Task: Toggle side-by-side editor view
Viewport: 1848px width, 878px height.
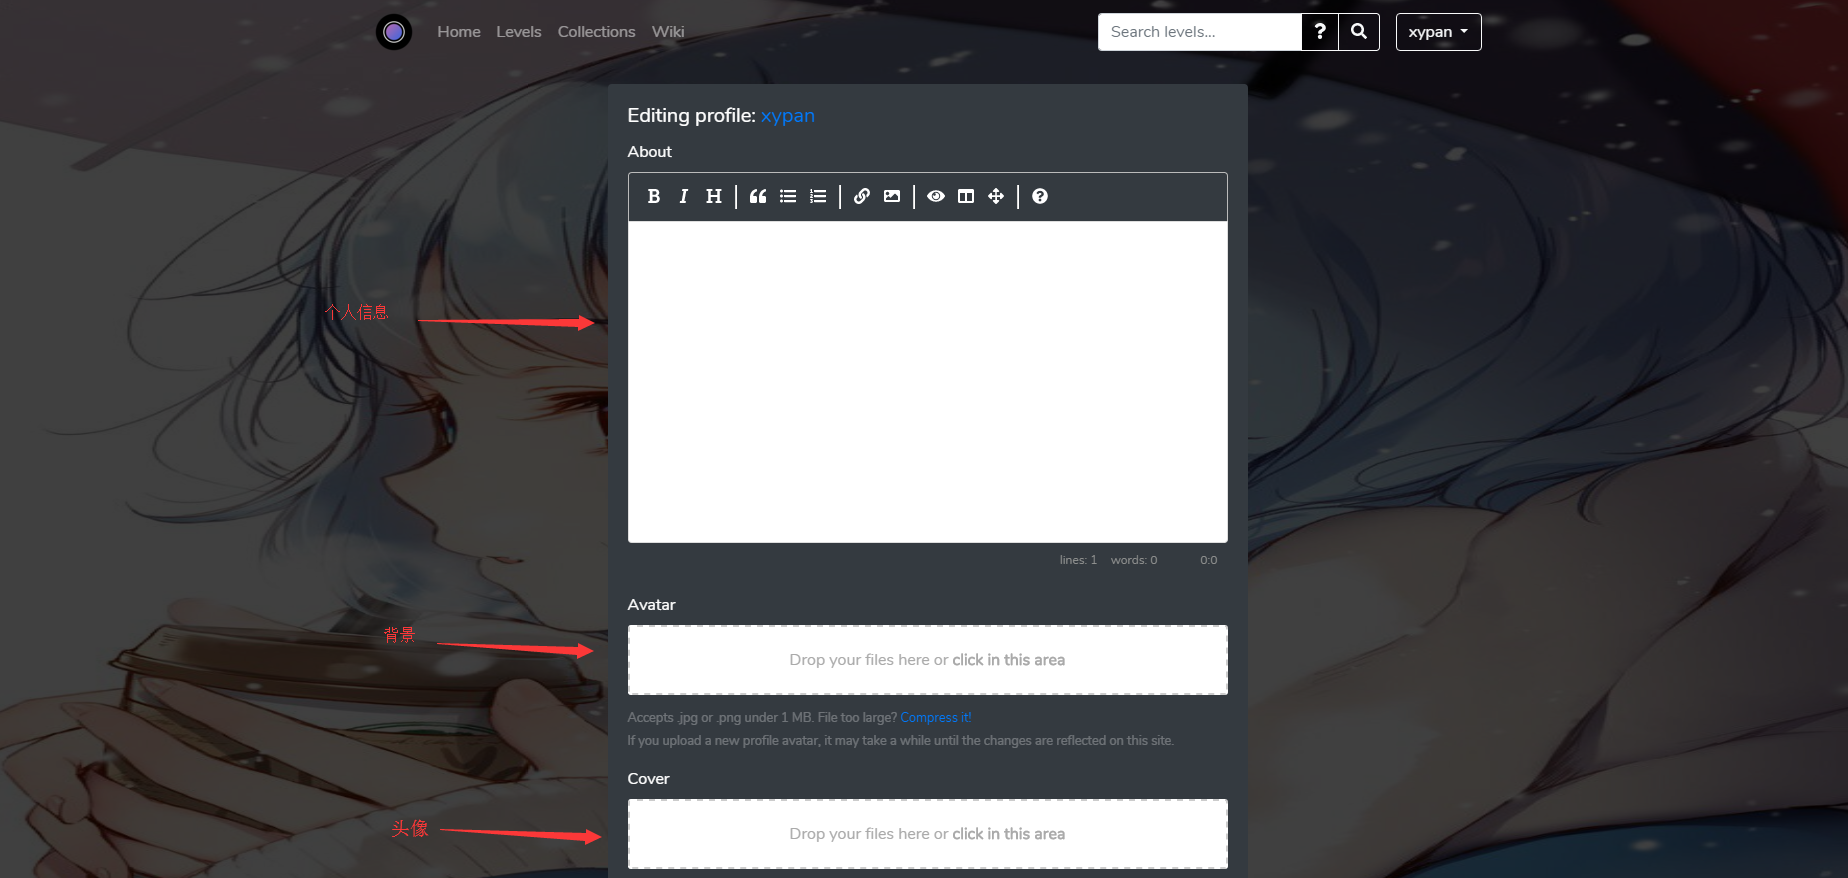Action: click(x=966, y=196)
